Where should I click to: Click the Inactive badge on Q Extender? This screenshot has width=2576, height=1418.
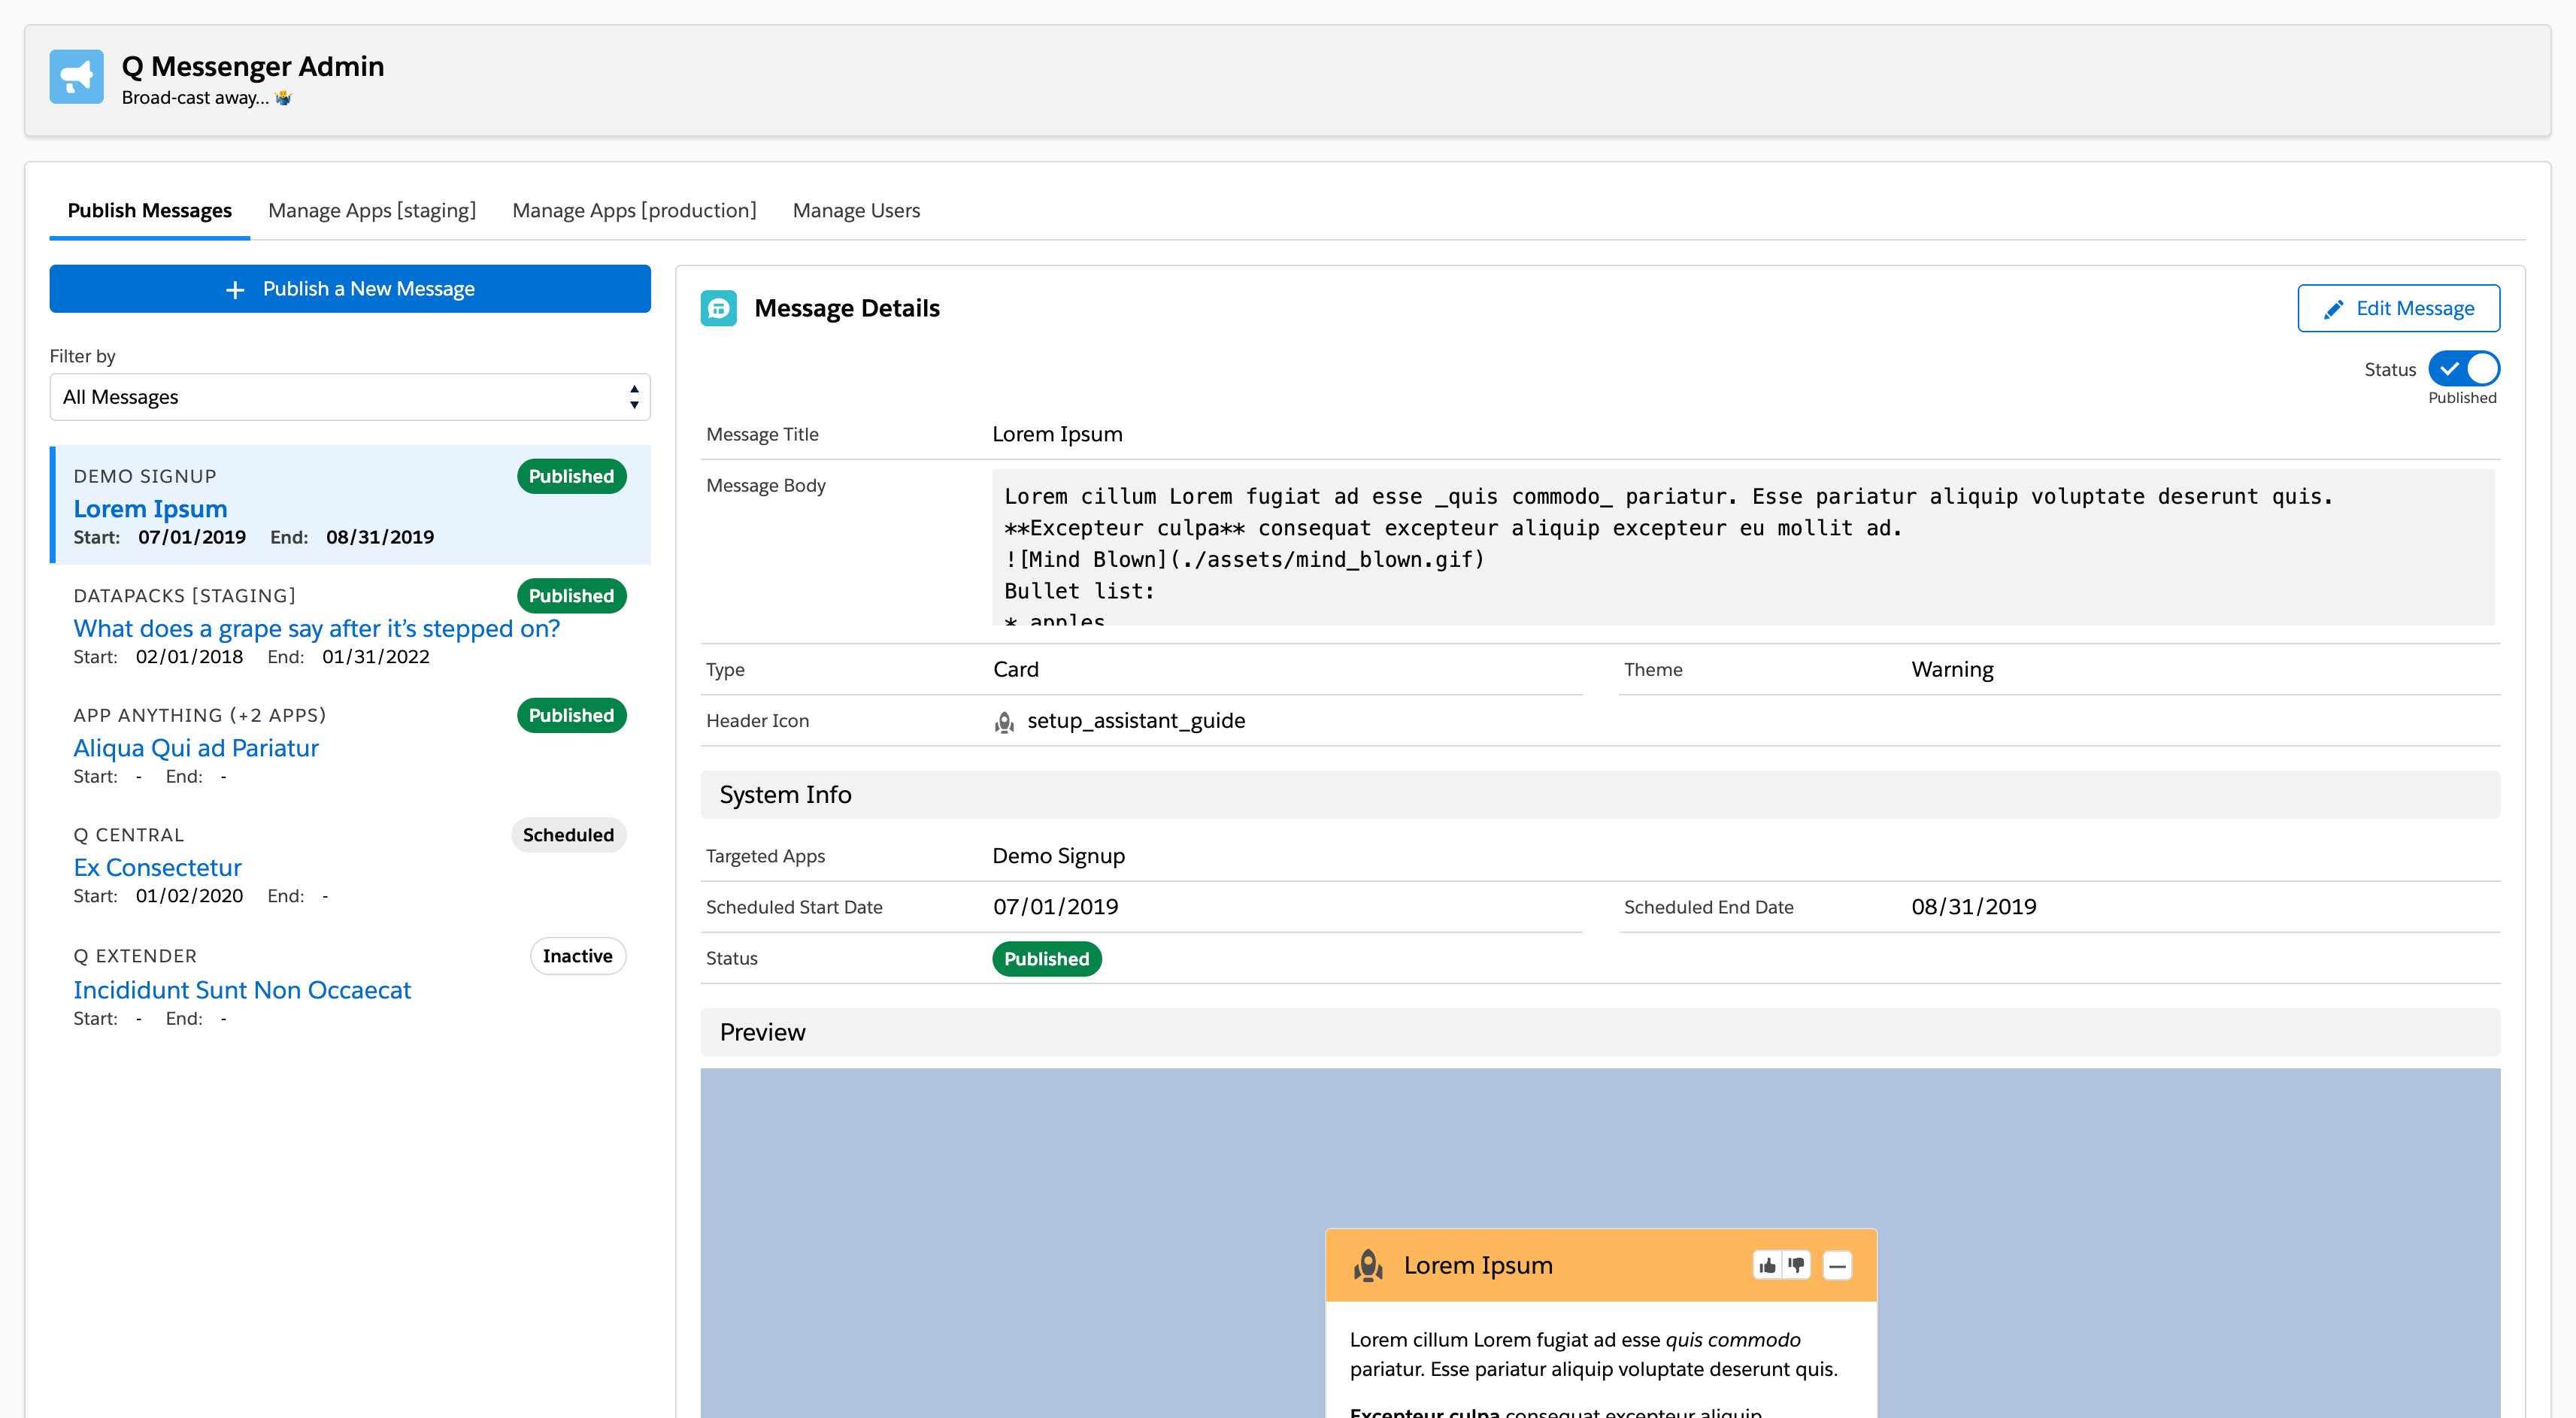pos(577,956)
